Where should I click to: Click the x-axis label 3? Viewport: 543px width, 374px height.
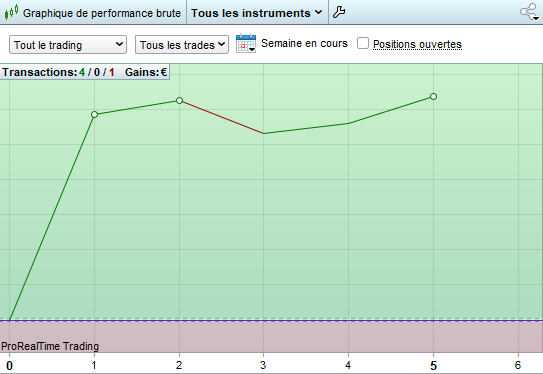(263, 365)
